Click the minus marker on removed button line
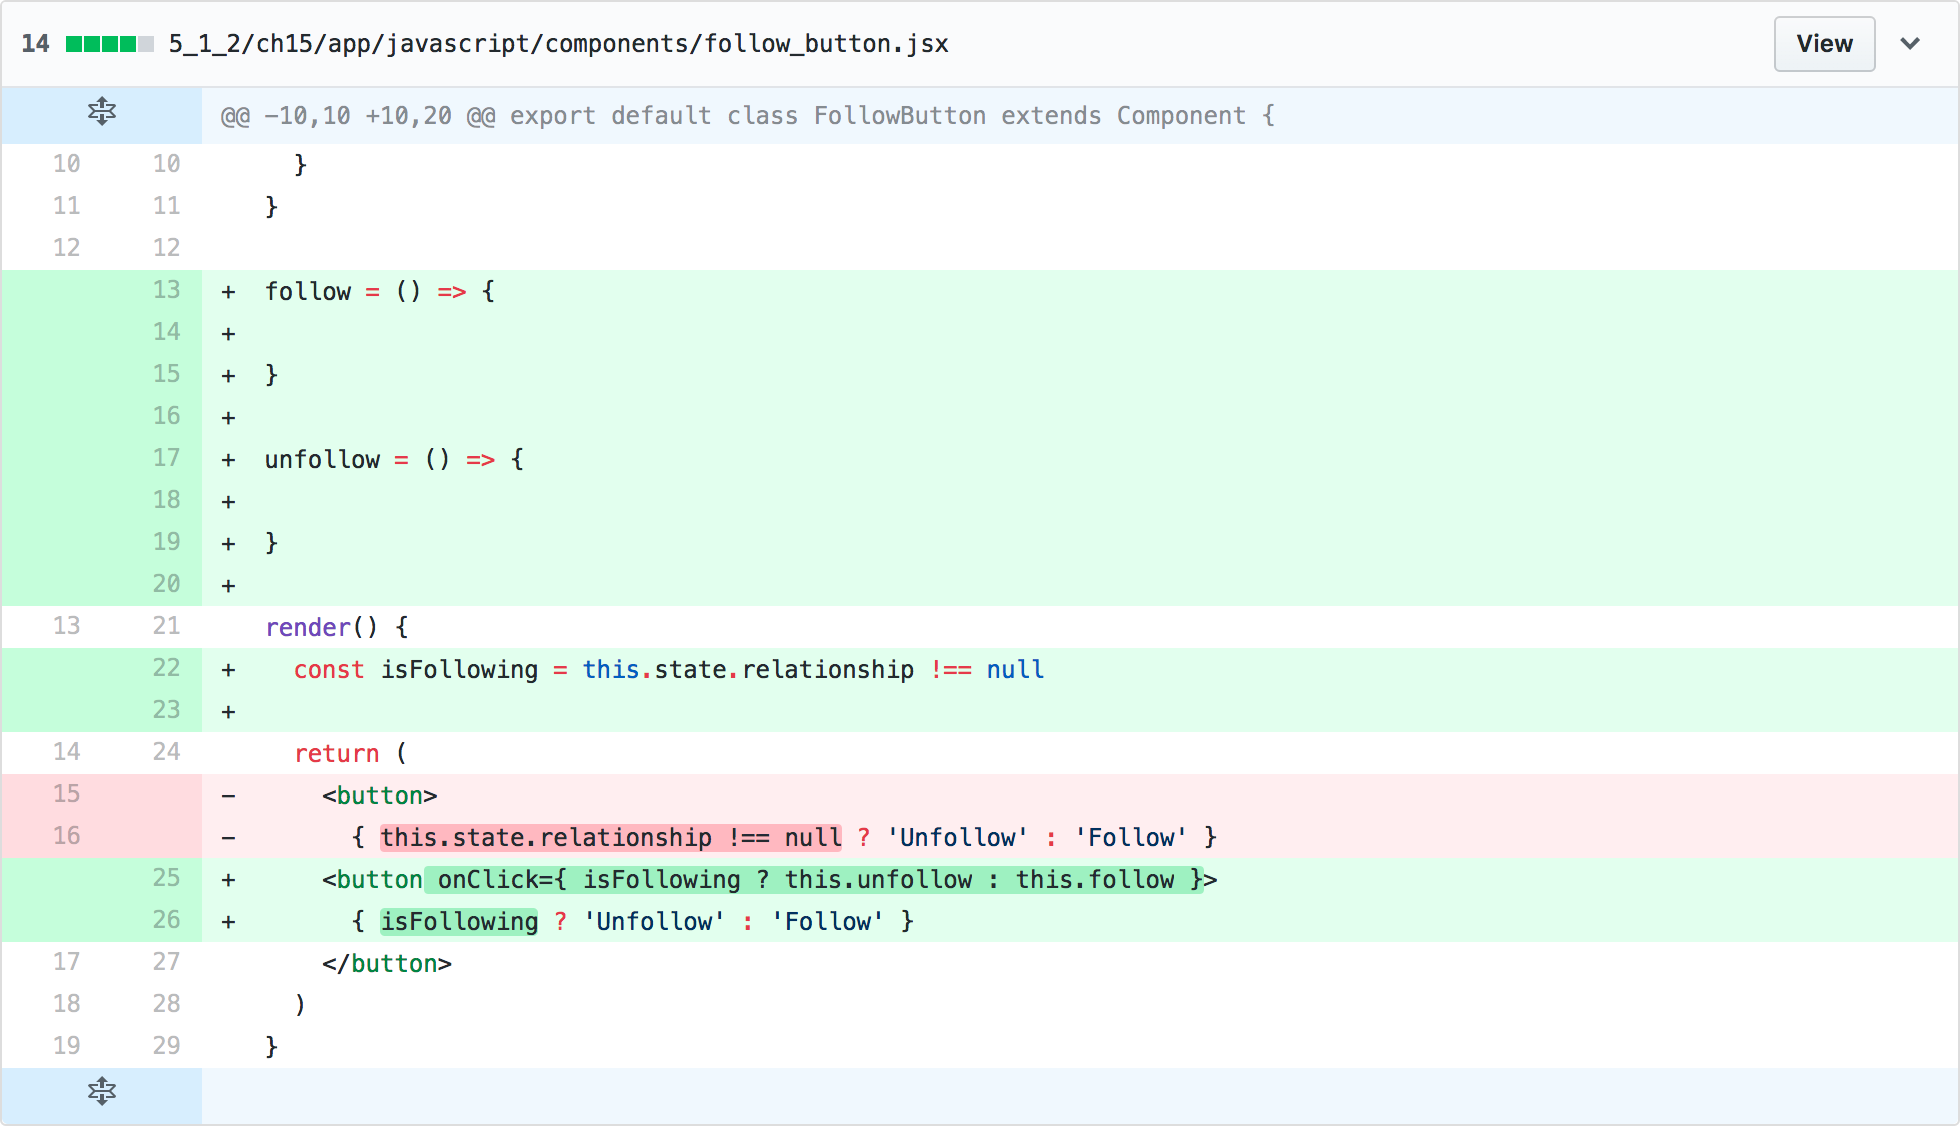Screen dimensions: 1960x1126 228,796
